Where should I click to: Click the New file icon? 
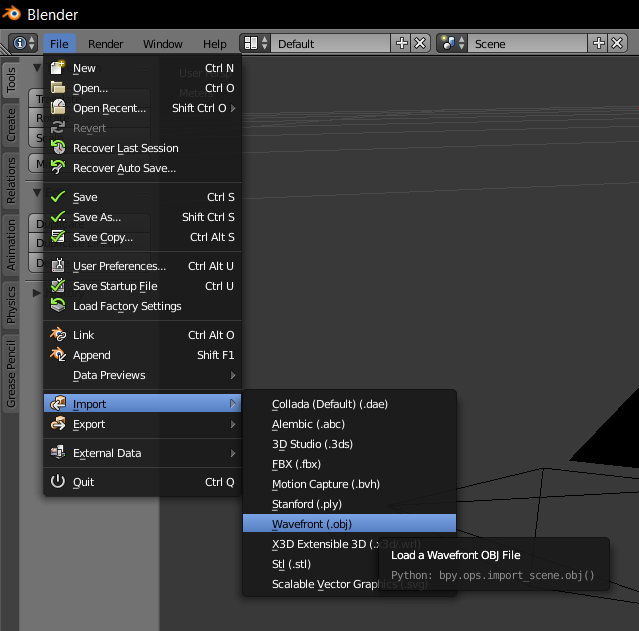[x=57, y=68]
